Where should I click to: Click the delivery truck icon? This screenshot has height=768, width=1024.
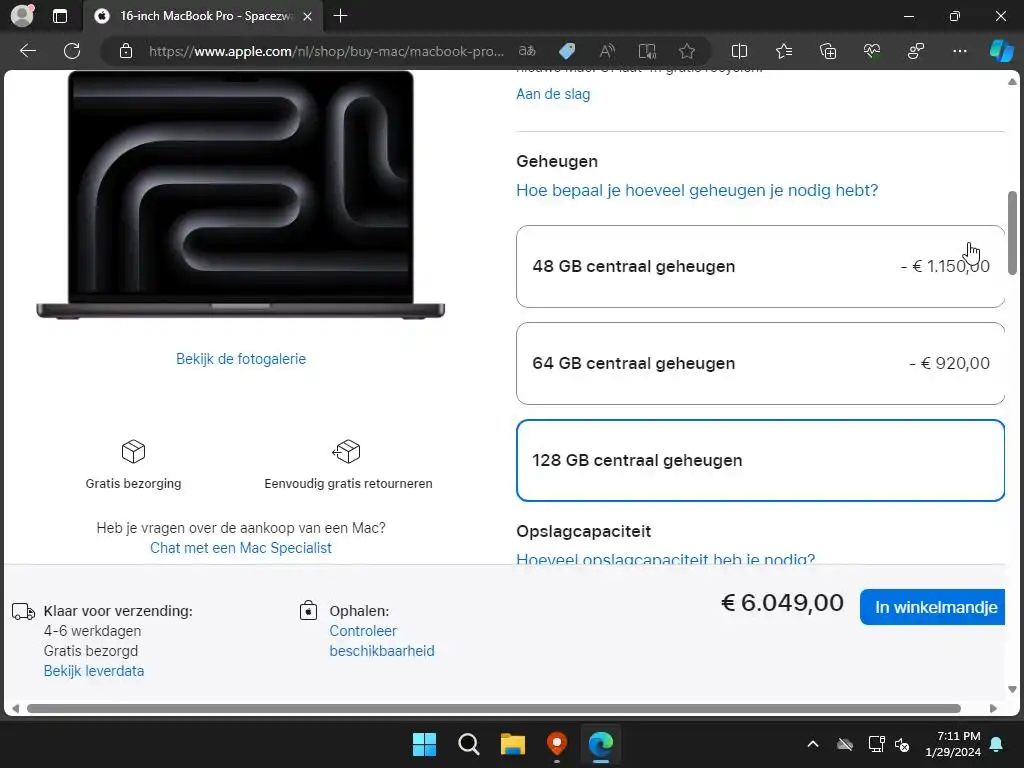tap(24, 612)
